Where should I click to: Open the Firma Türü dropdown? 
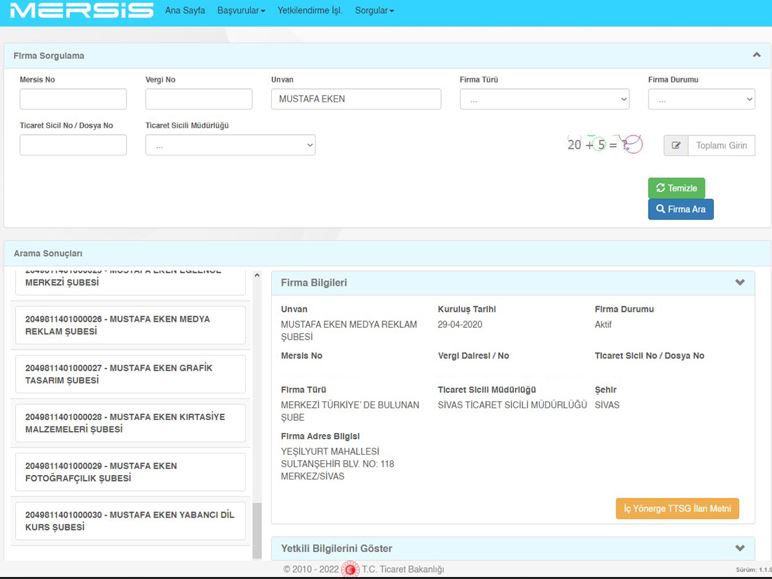tap(545, 99)
